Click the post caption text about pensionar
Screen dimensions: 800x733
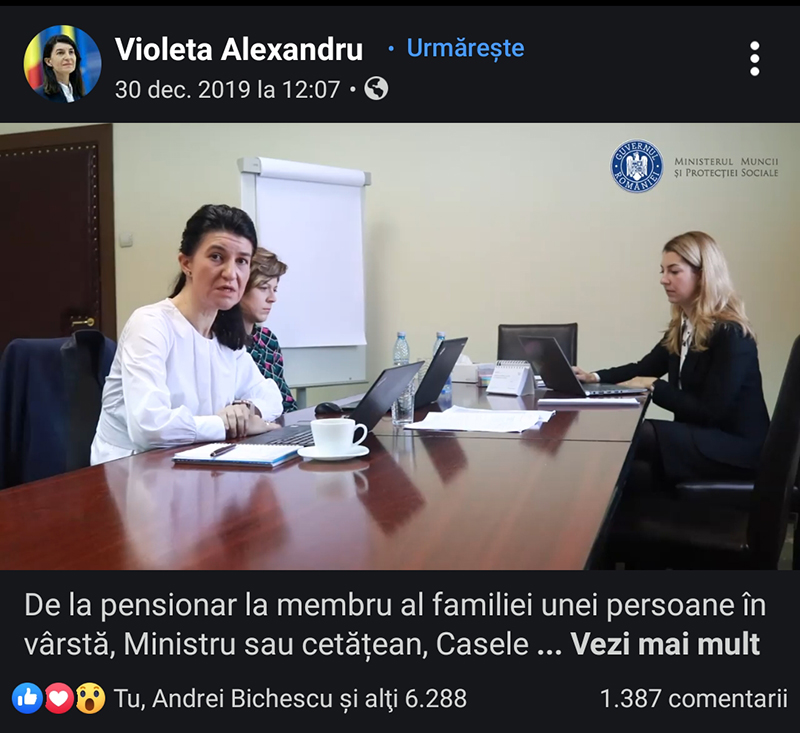[395, 625]
